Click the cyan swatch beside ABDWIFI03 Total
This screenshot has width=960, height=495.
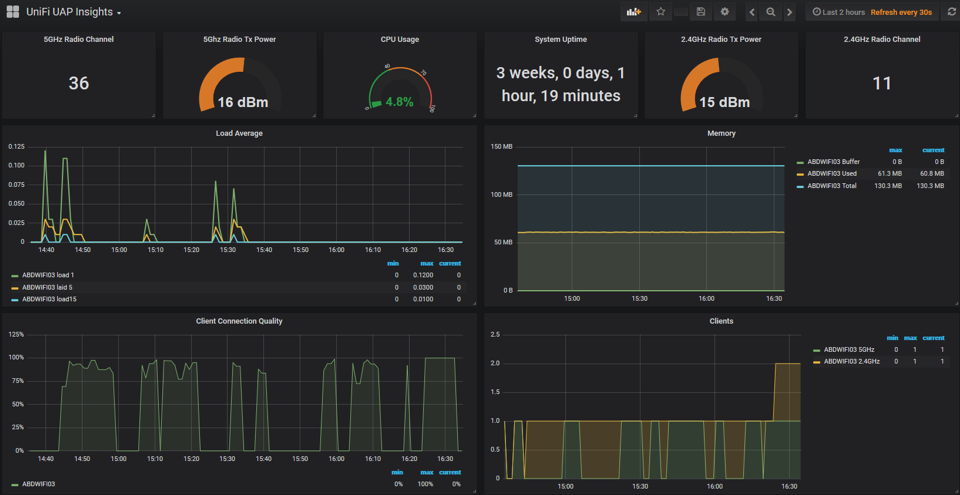click(x=800, y=186)
